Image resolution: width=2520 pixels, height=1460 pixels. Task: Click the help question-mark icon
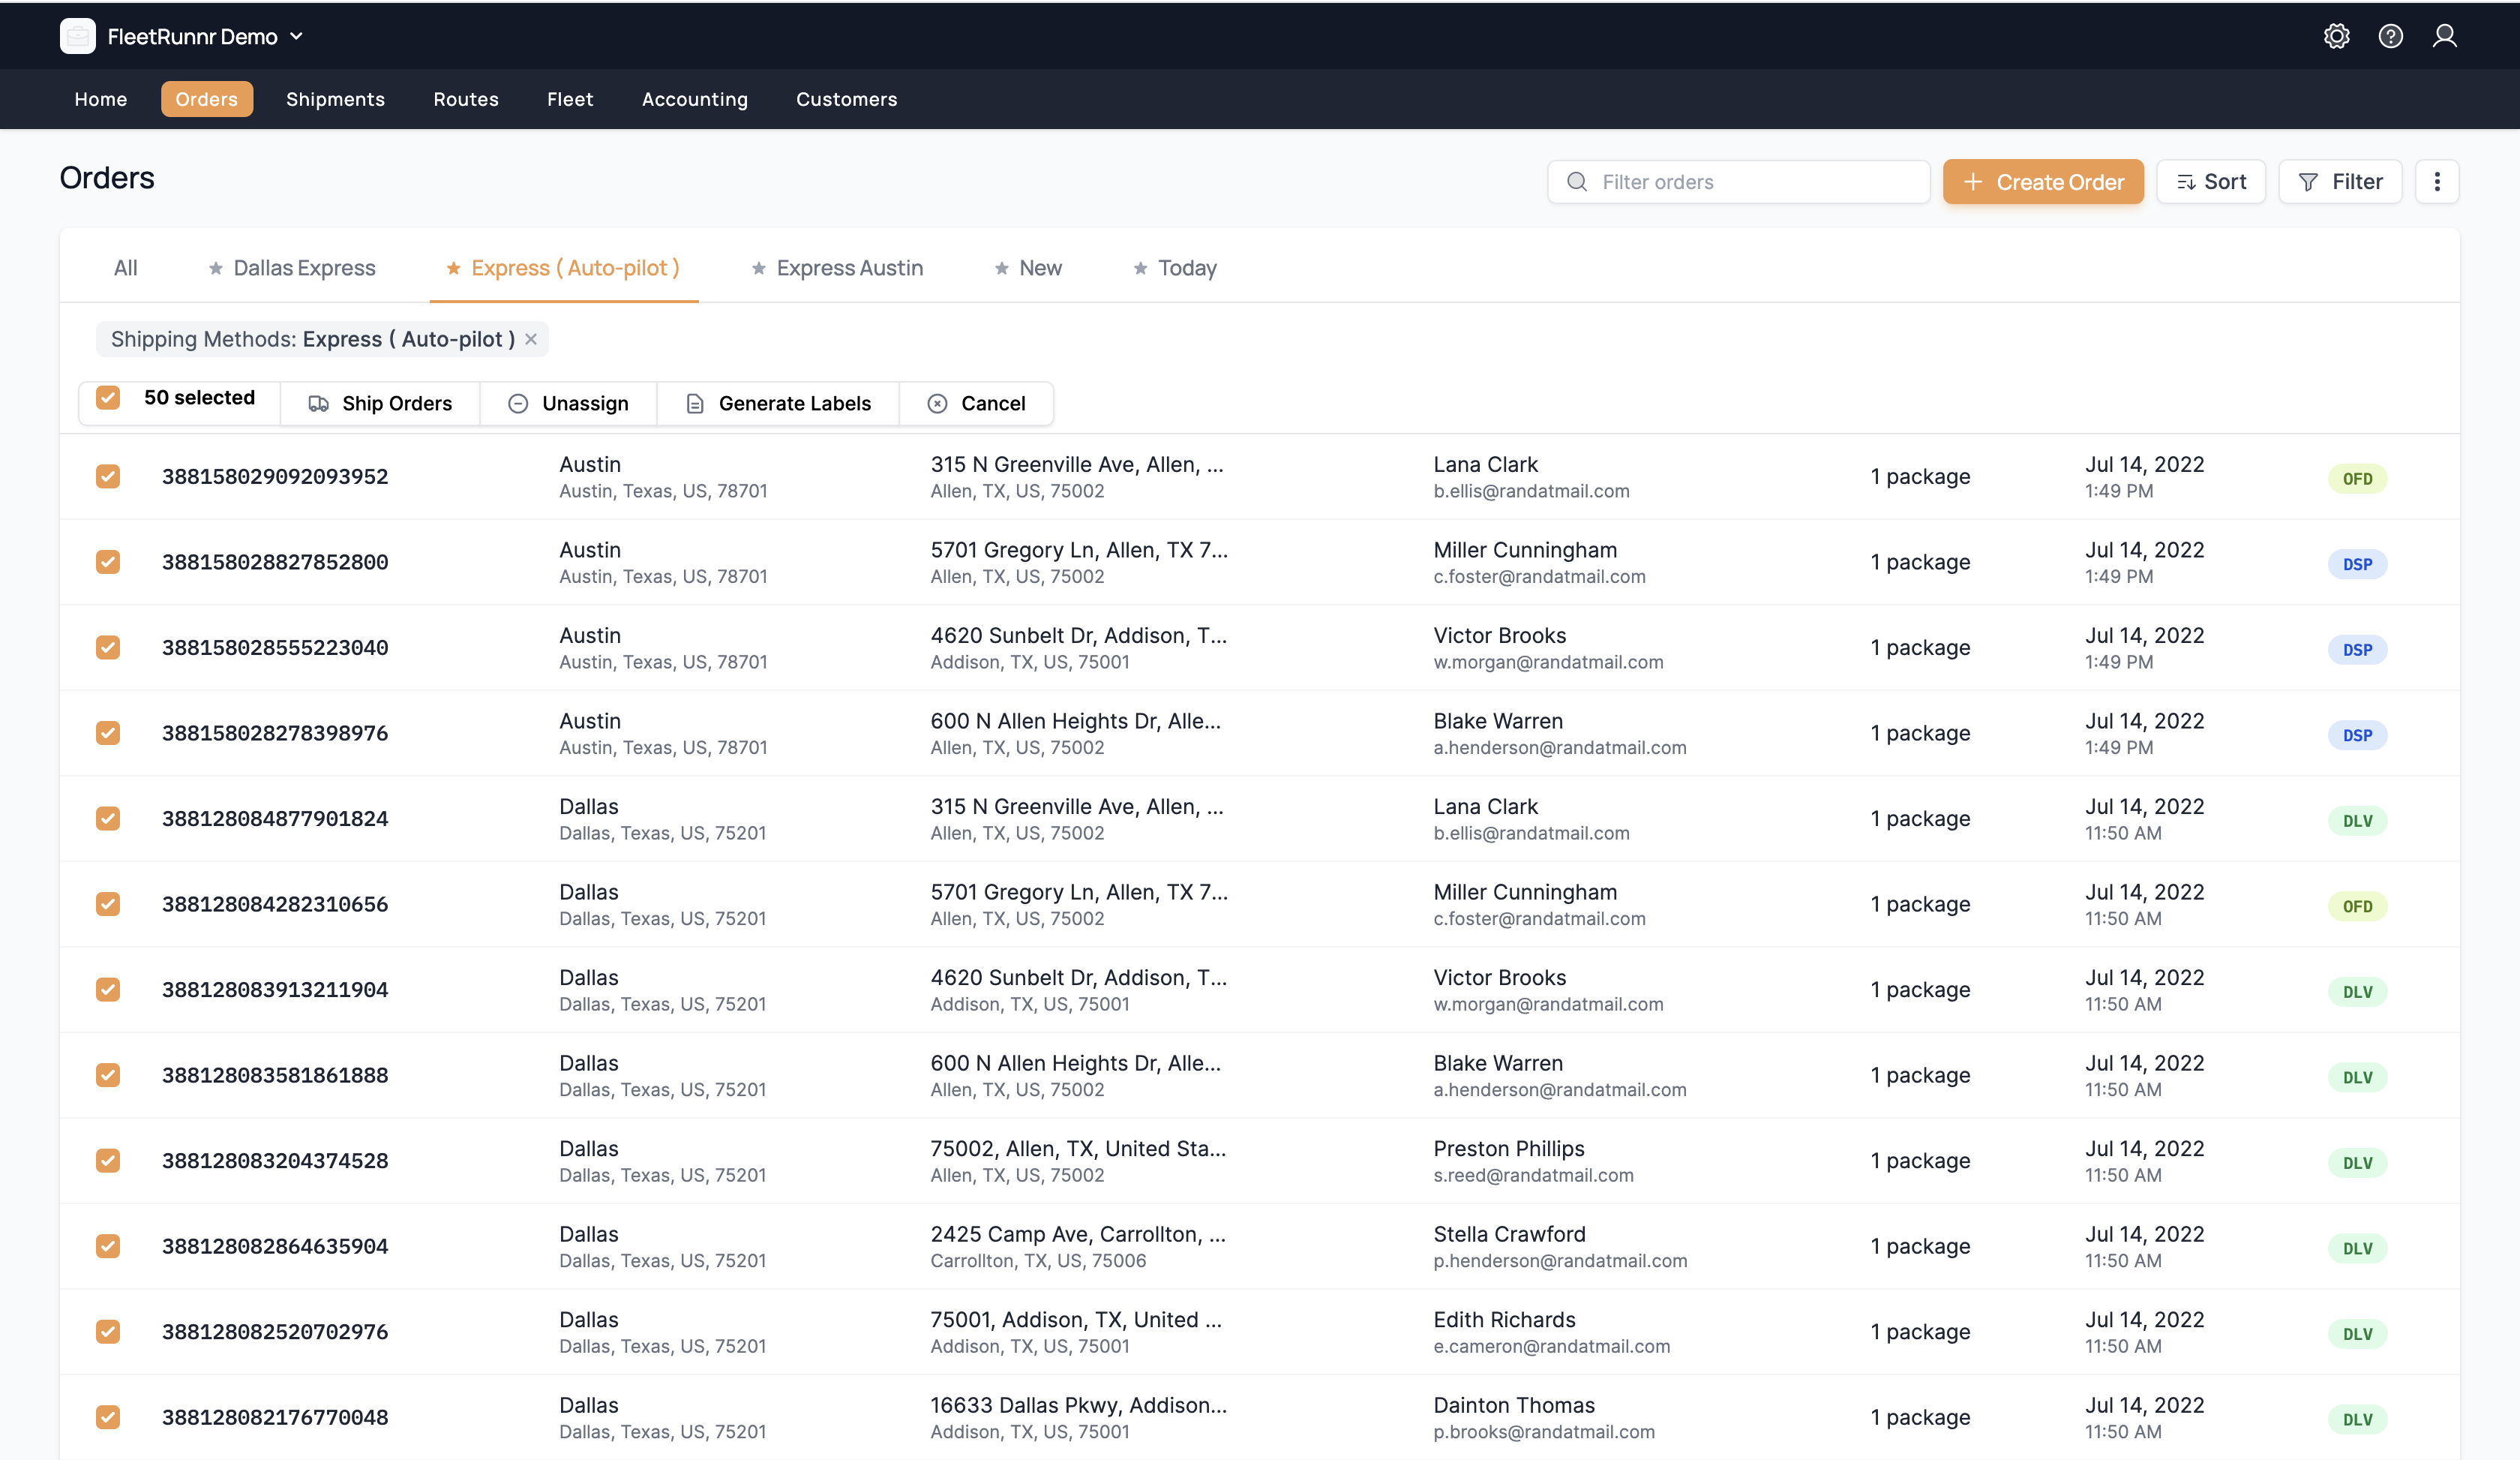pos(2390,36)
